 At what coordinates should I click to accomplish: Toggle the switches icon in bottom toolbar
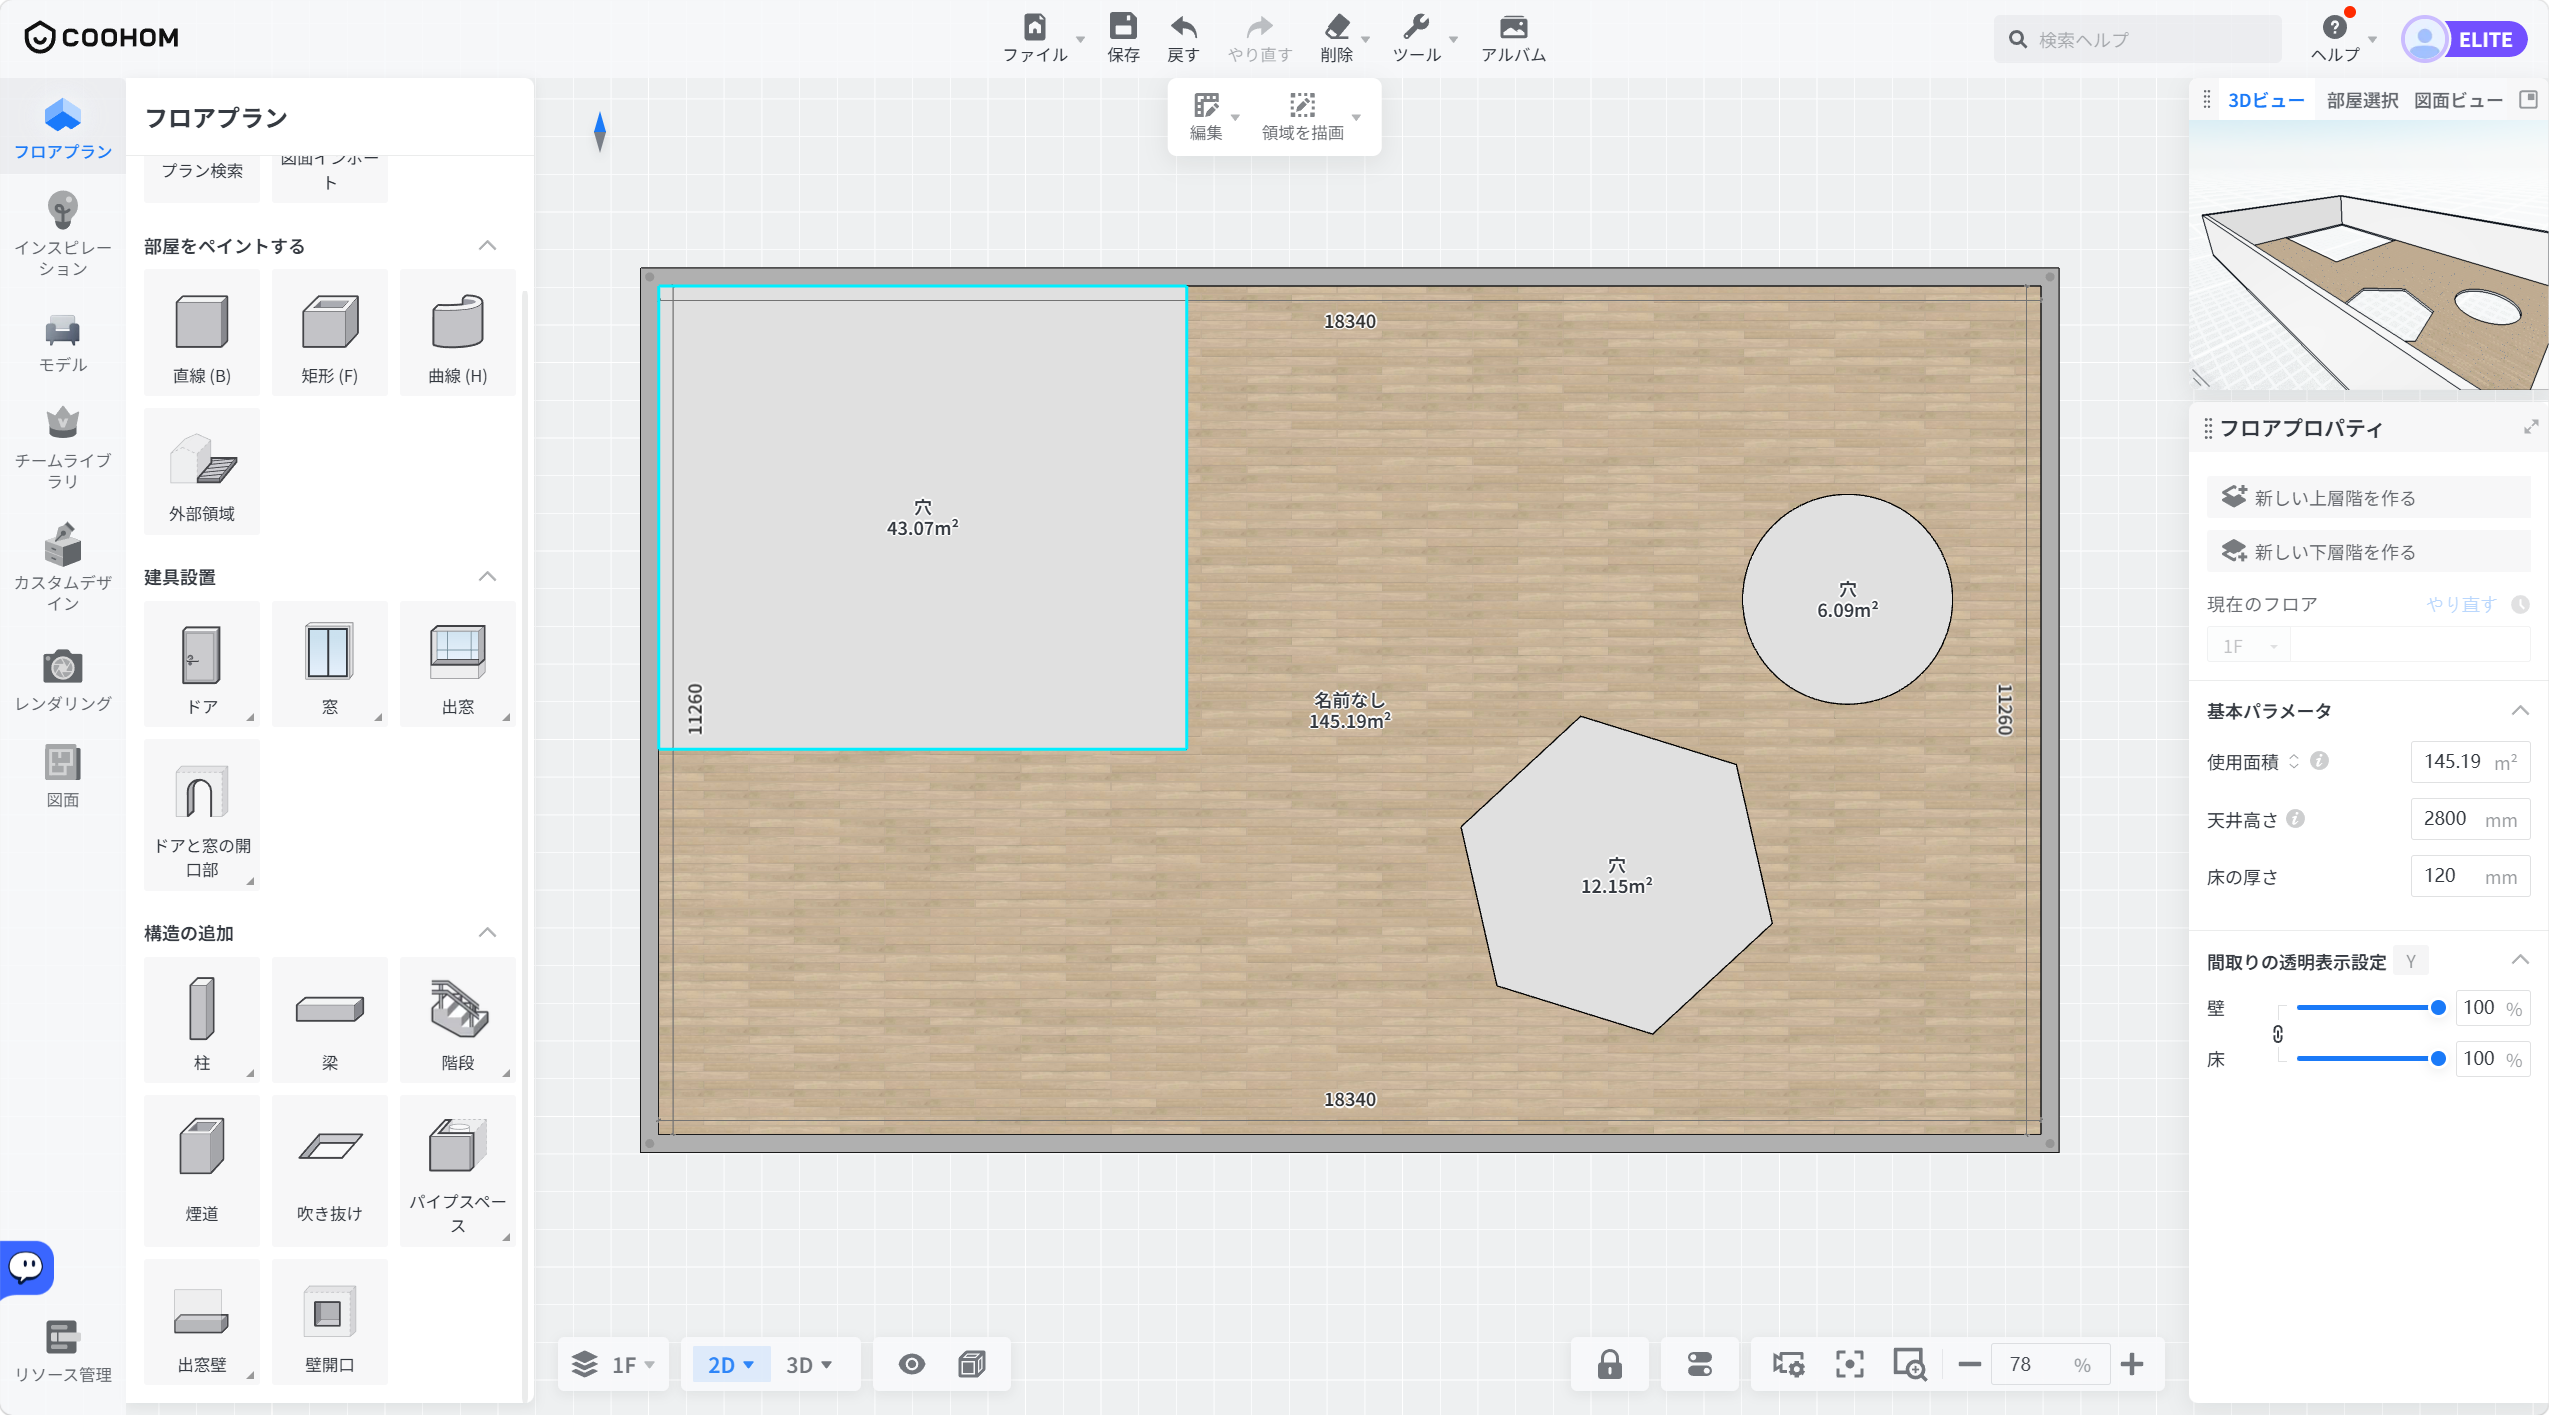[1700, 1364]
